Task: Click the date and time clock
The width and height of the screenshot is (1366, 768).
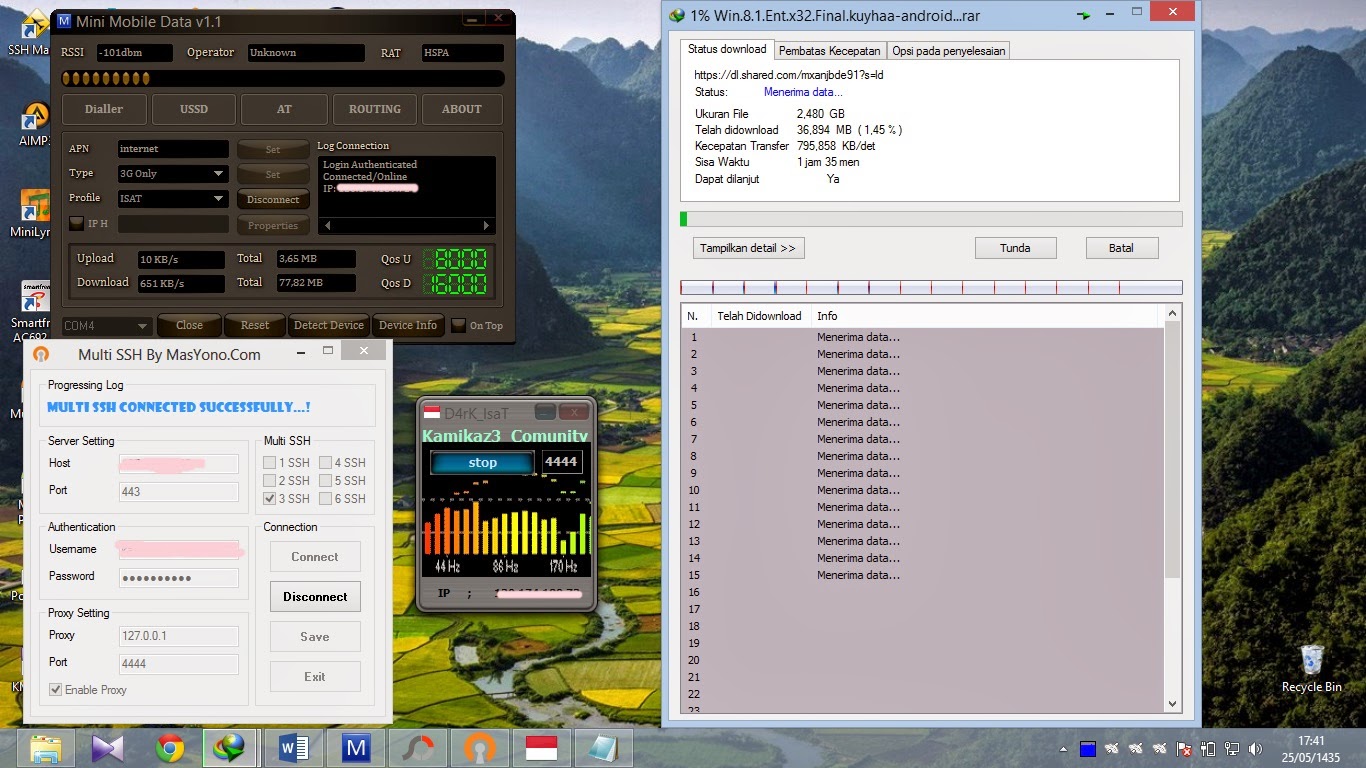Action: tap(1310, 748)
